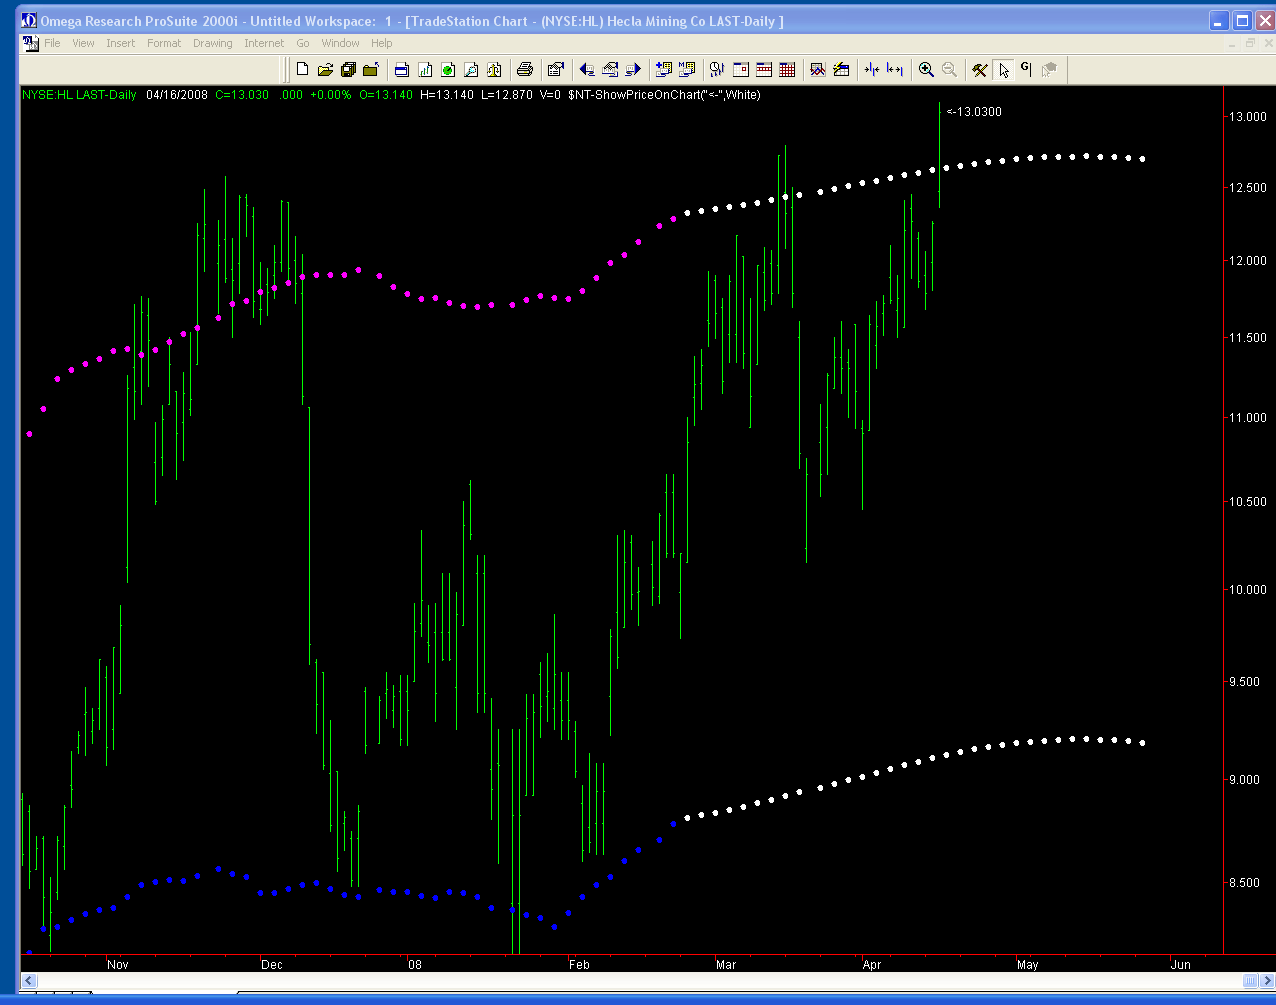Viewport: 1276px width, 1005px height.
Task: Click the <-13.0300 price label on chart
Action: click(974, 112)
